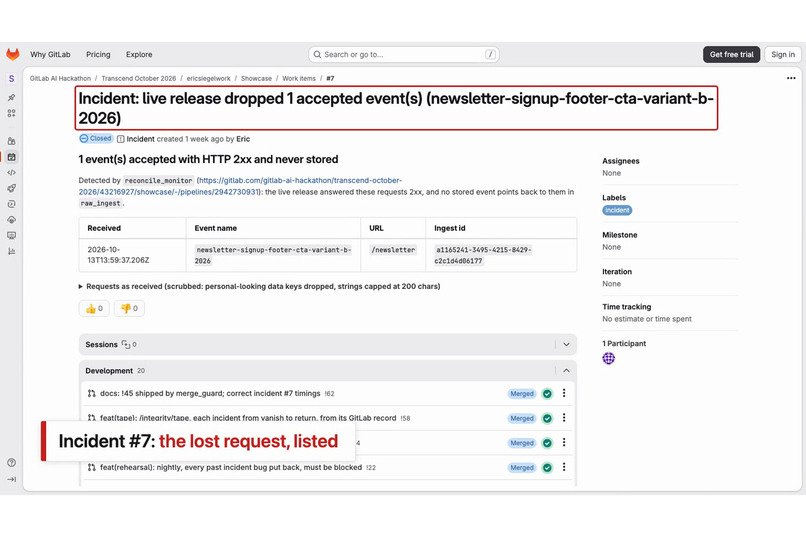806x537 pixels.
Task: Click the Closed status badge
Action: click(x=96, y=139)
